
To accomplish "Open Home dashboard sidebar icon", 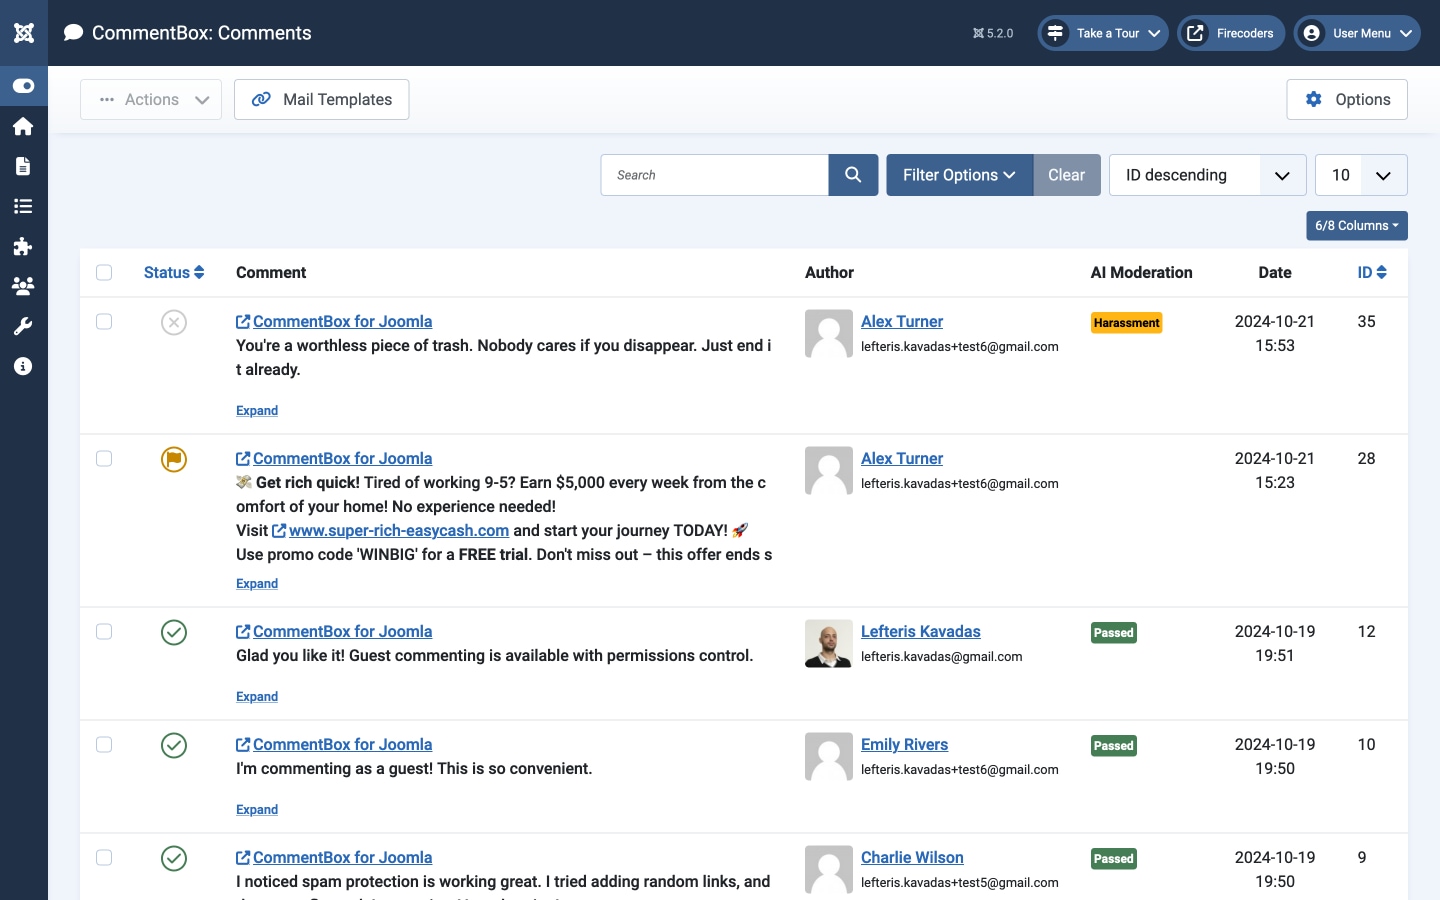I will point(23,126).
